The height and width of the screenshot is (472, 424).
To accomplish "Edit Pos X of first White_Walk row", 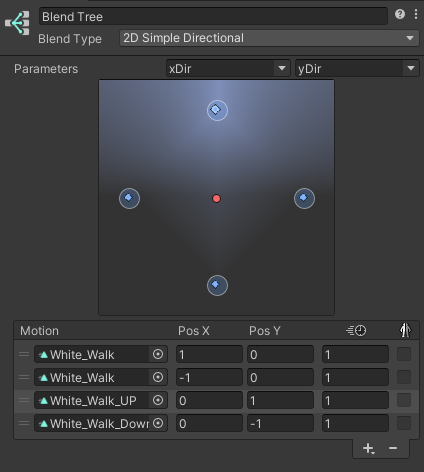I will pos(209,354).
